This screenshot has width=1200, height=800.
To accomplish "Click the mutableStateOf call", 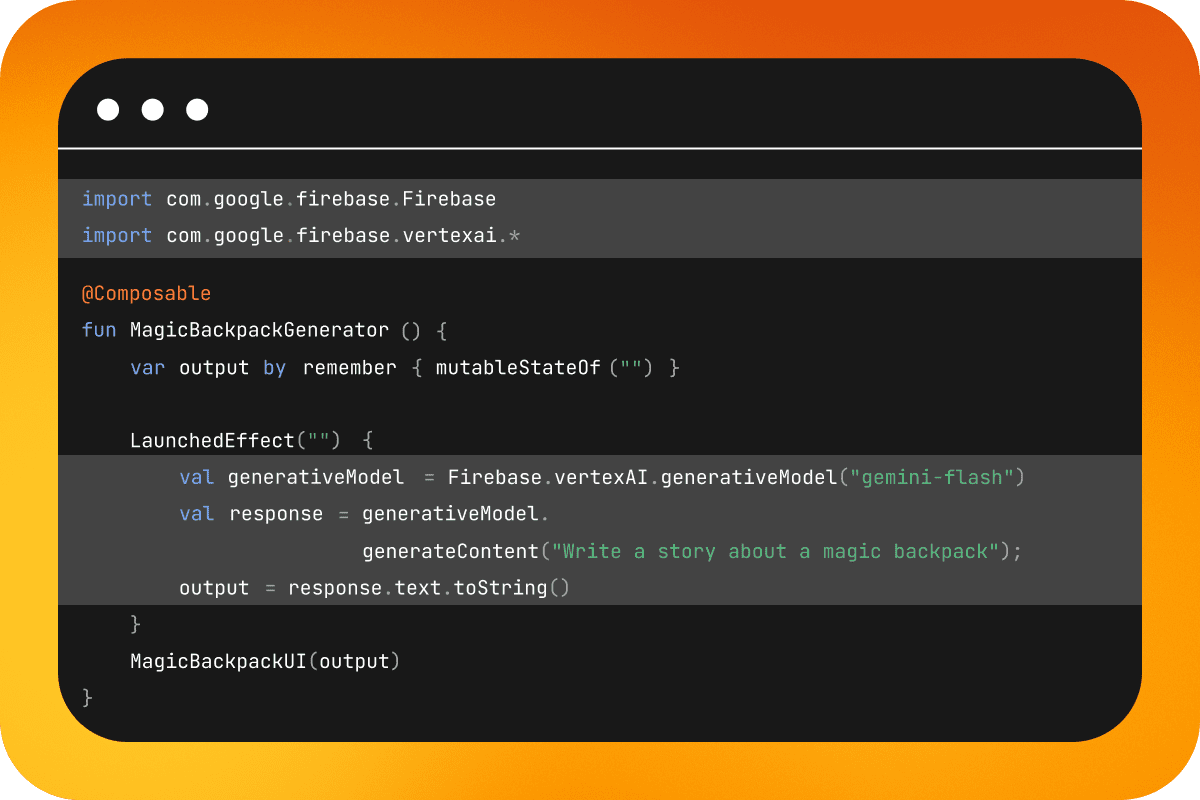I will point(518,368).
